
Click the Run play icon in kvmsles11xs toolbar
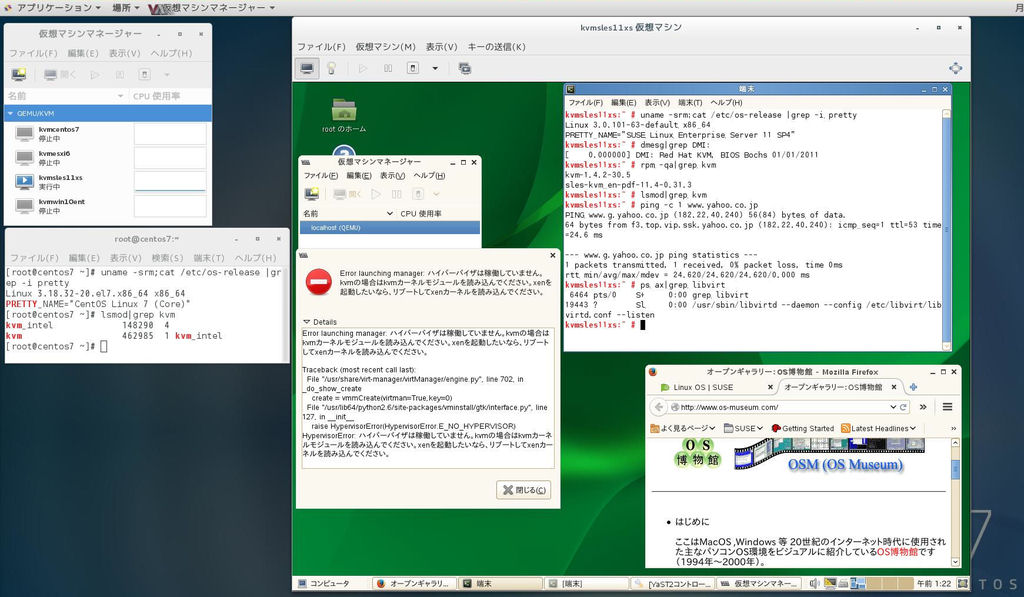(x=363, y=68)
